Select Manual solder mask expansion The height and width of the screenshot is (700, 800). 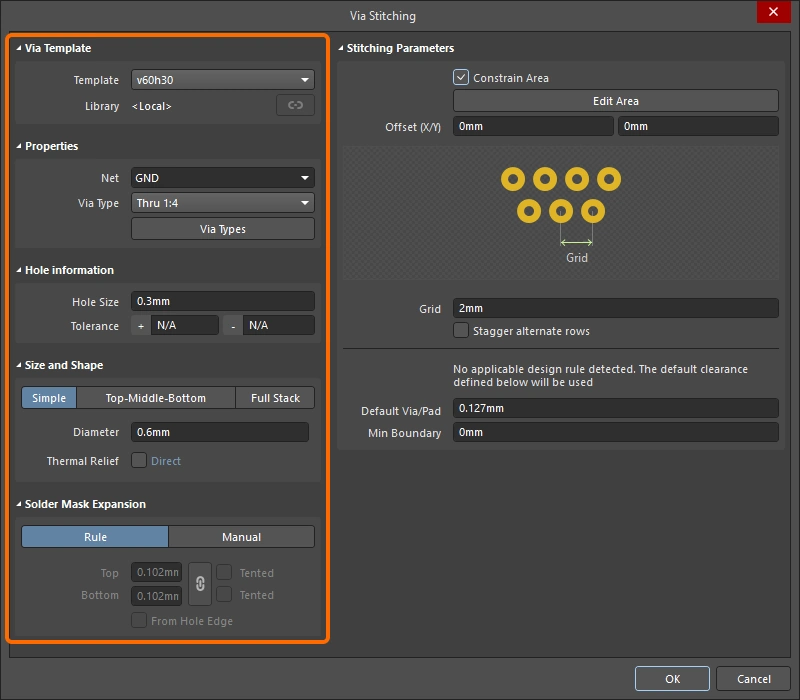[241, 537]
